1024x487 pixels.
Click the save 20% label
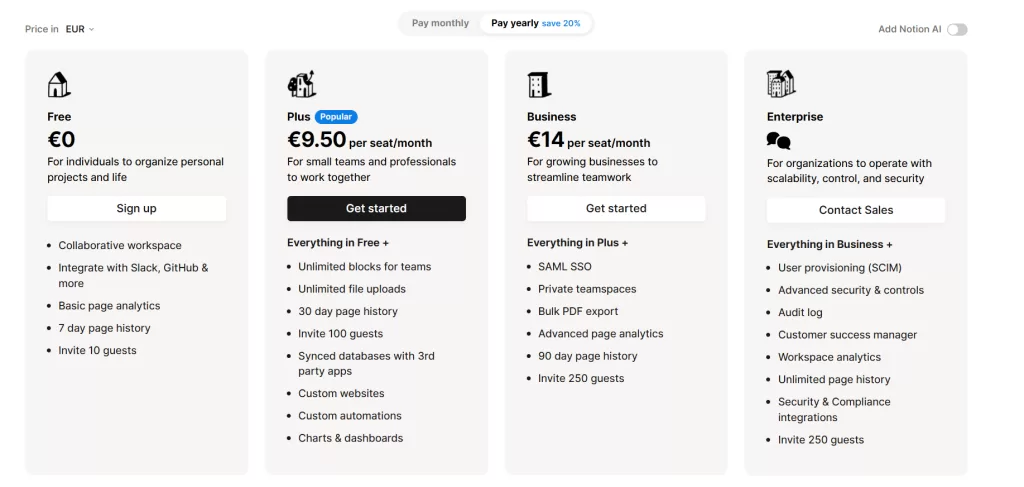click(561, 24)
